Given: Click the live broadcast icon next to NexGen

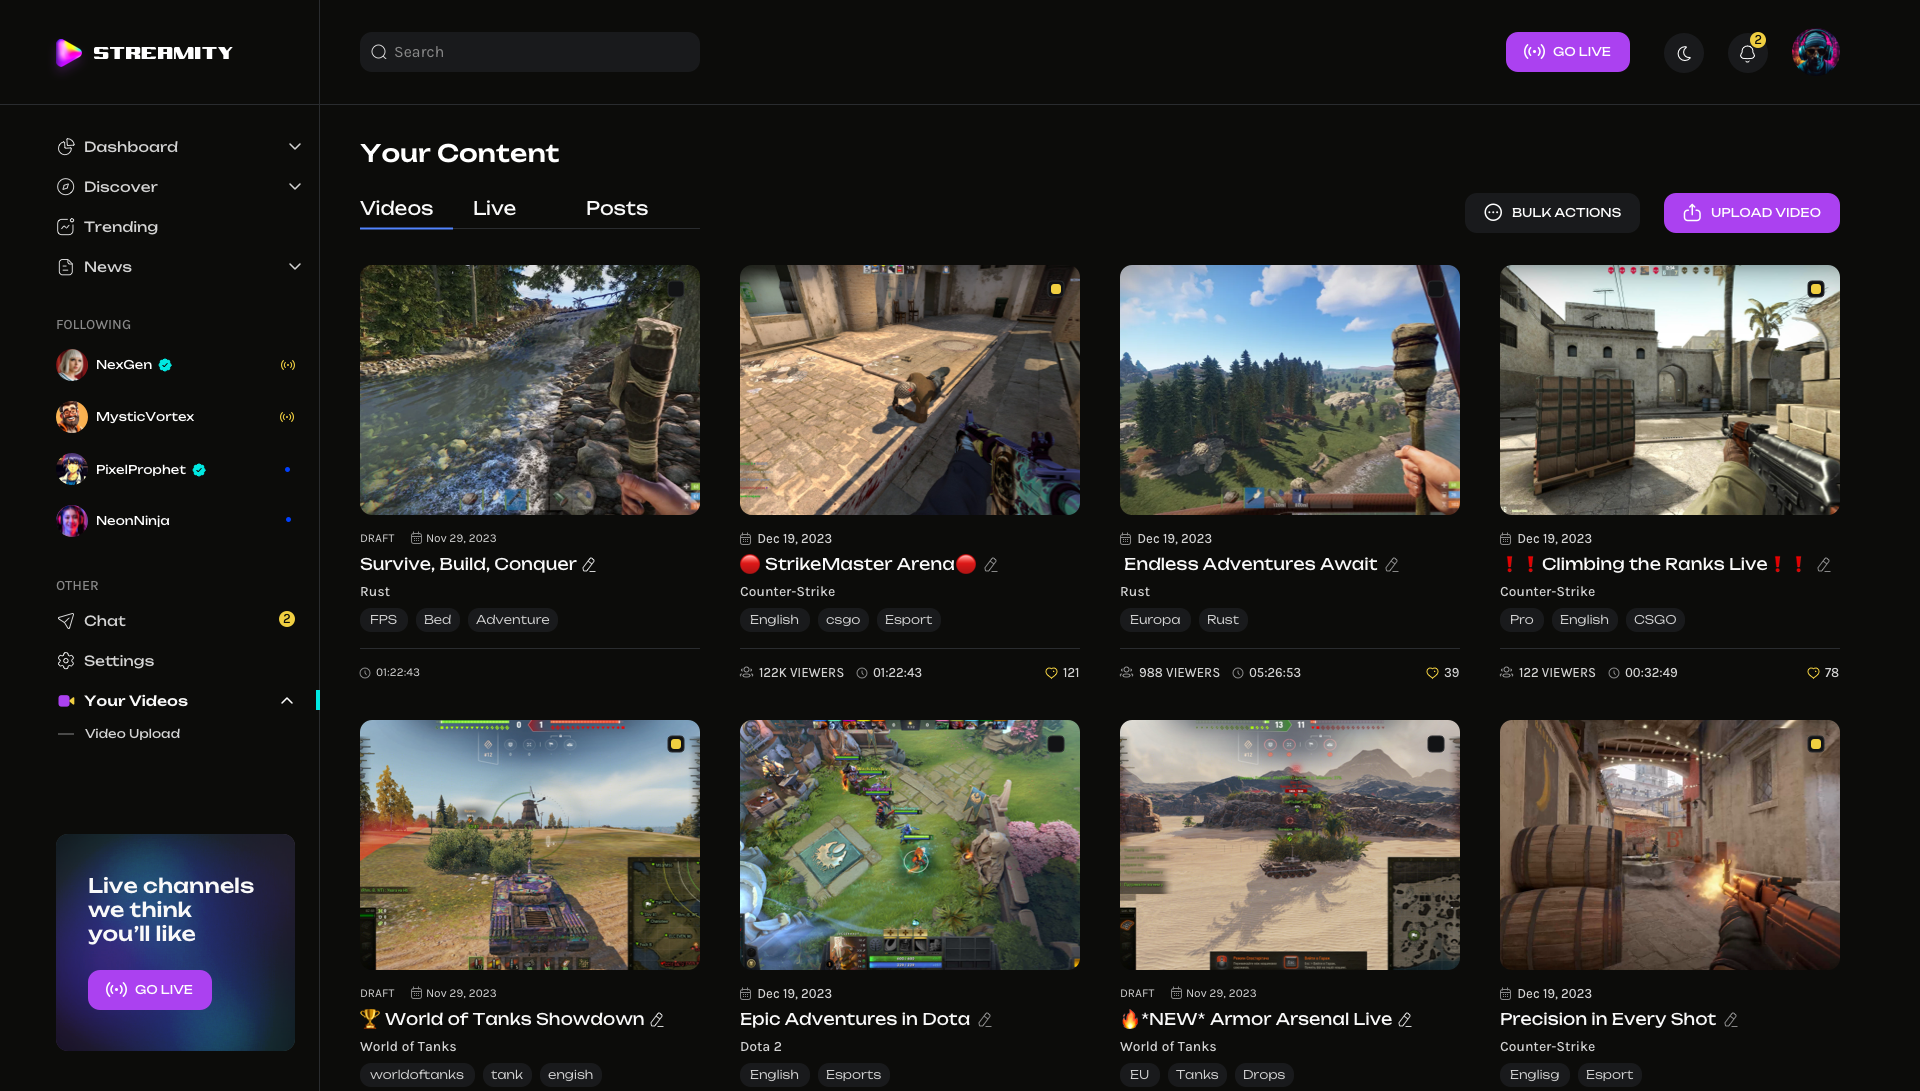Looking at the screenshot, I should coord(288,365).
